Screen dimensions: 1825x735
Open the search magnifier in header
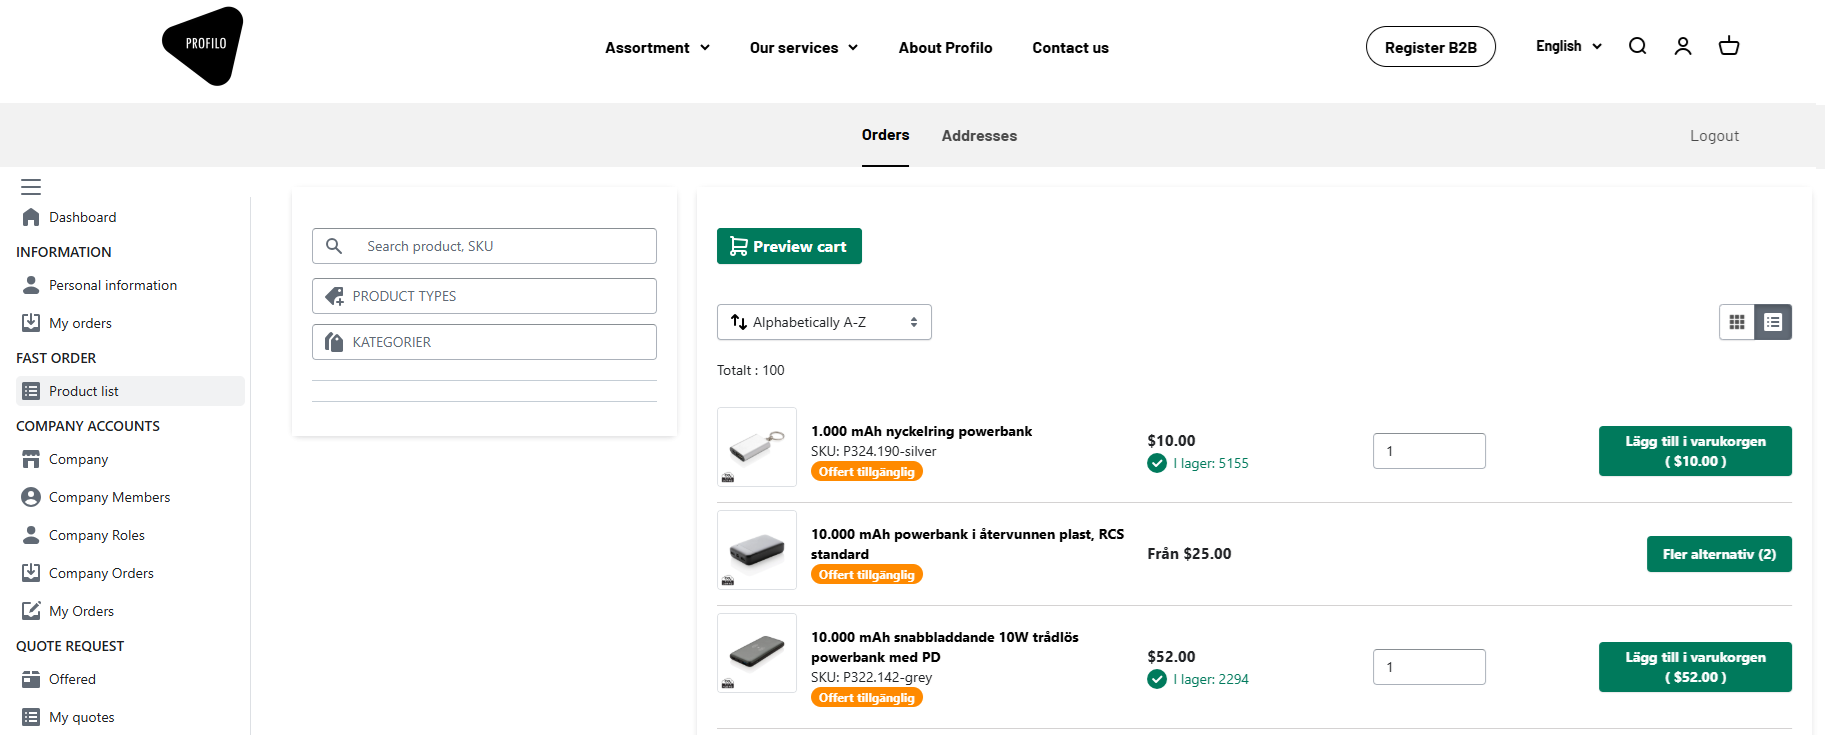point(1637,46)
